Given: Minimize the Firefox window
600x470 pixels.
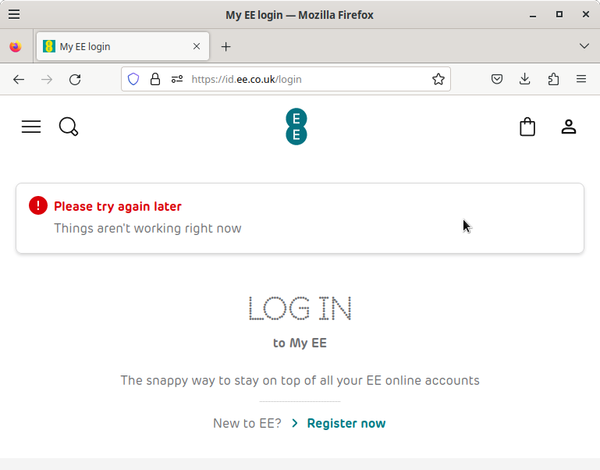Looking at the screenshot, I should point(533,15).
